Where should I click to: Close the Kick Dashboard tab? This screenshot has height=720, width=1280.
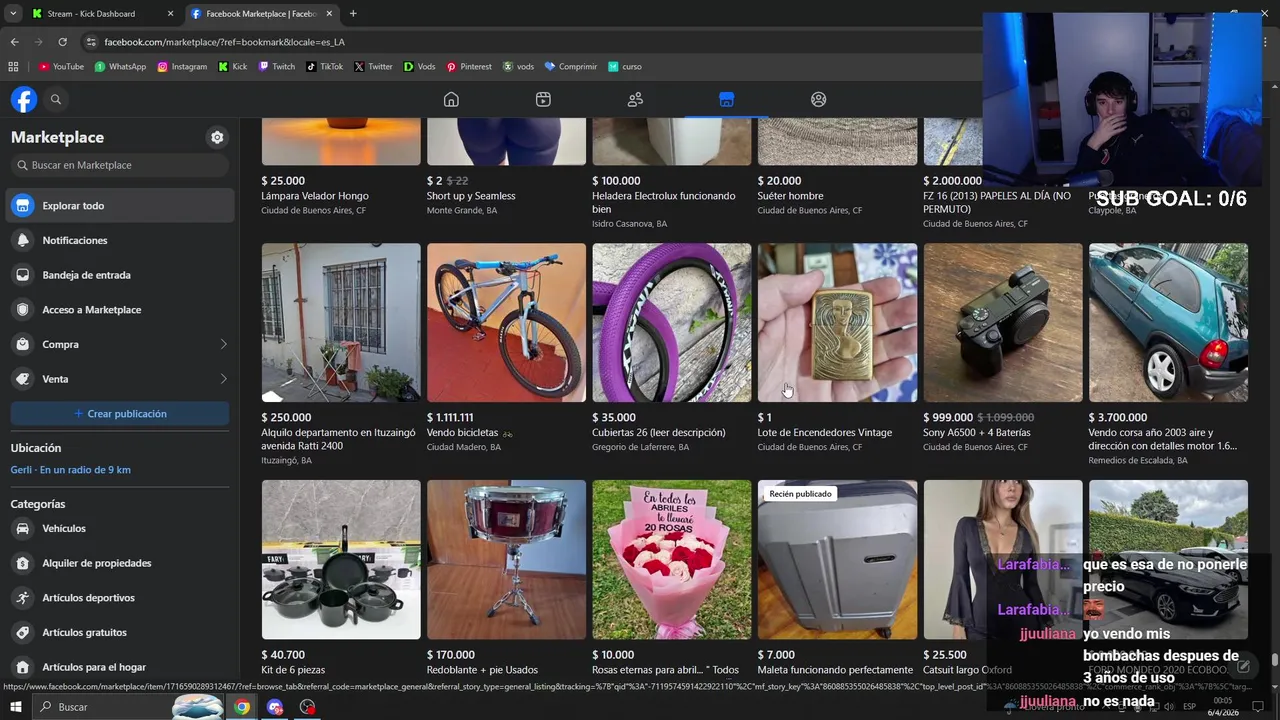(170, 14)
